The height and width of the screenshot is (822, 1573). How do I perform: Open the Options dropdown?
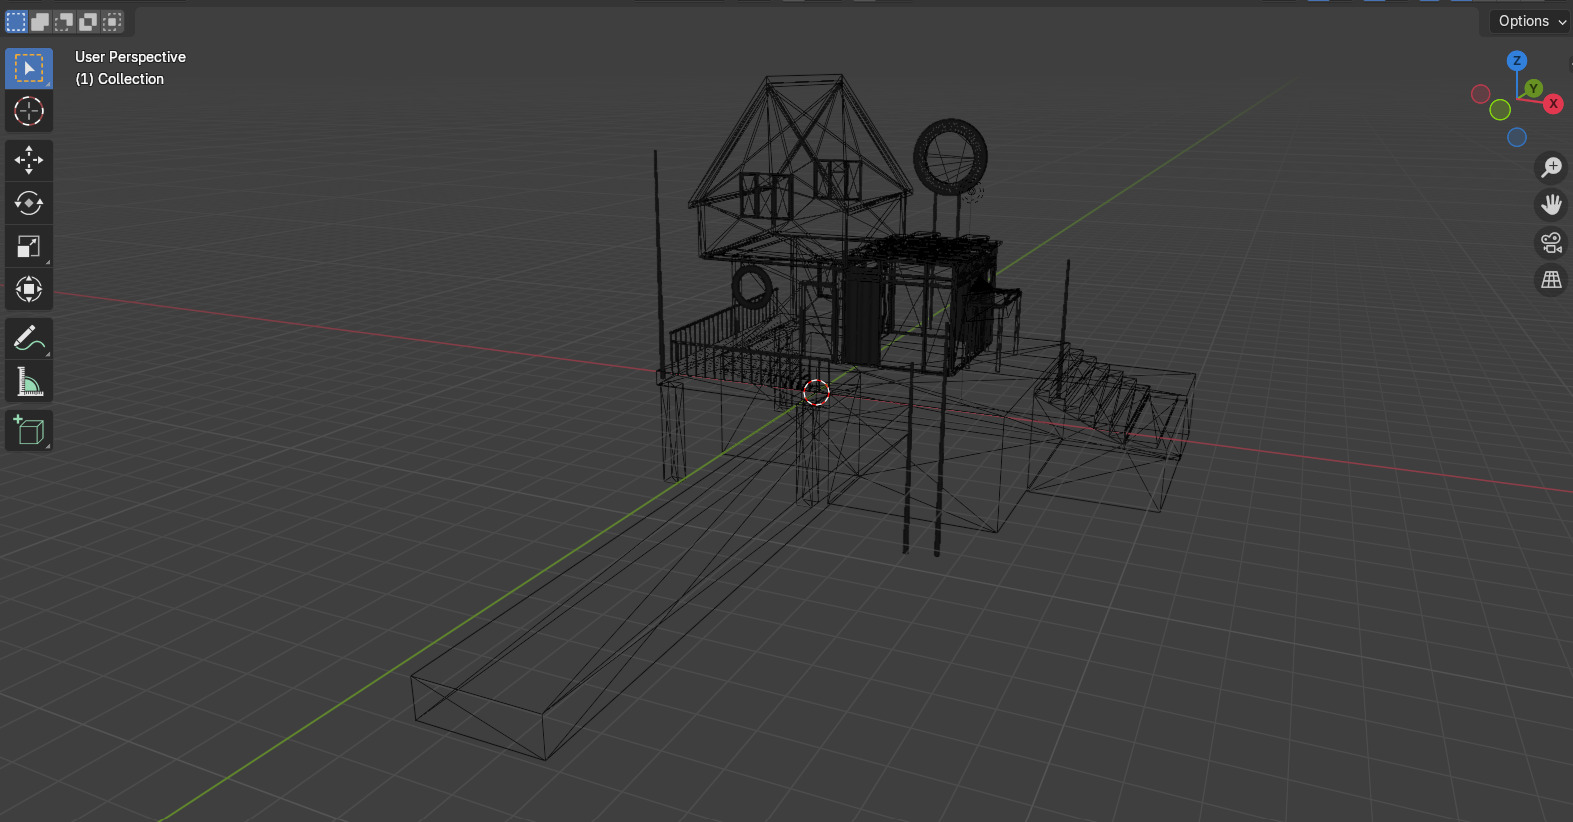[1531, 21]
